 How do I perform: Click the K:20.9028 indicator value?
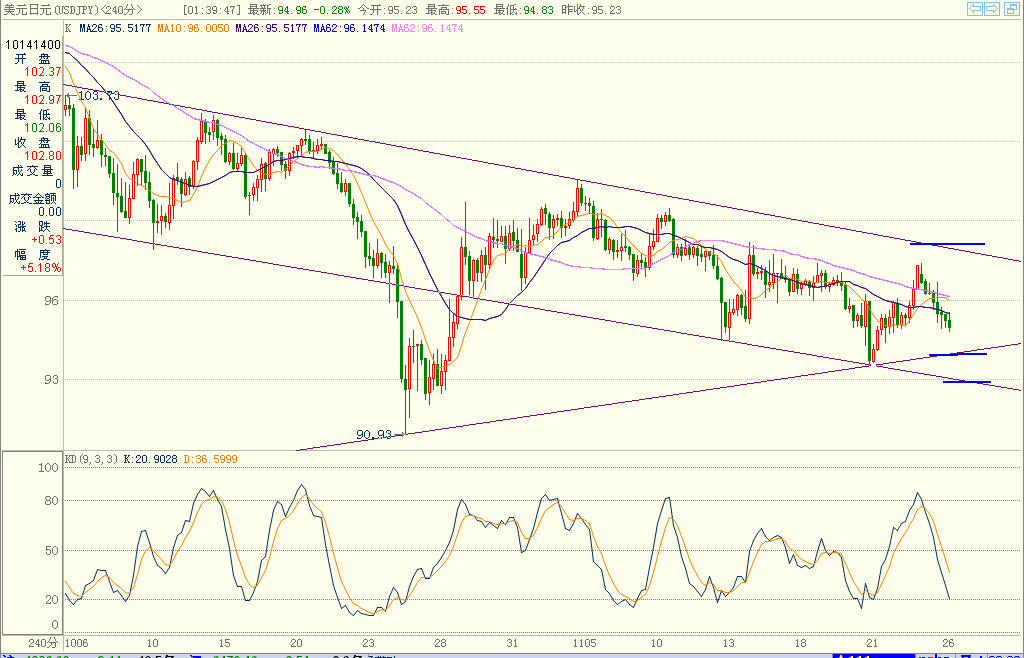click(x=150, y=460)
